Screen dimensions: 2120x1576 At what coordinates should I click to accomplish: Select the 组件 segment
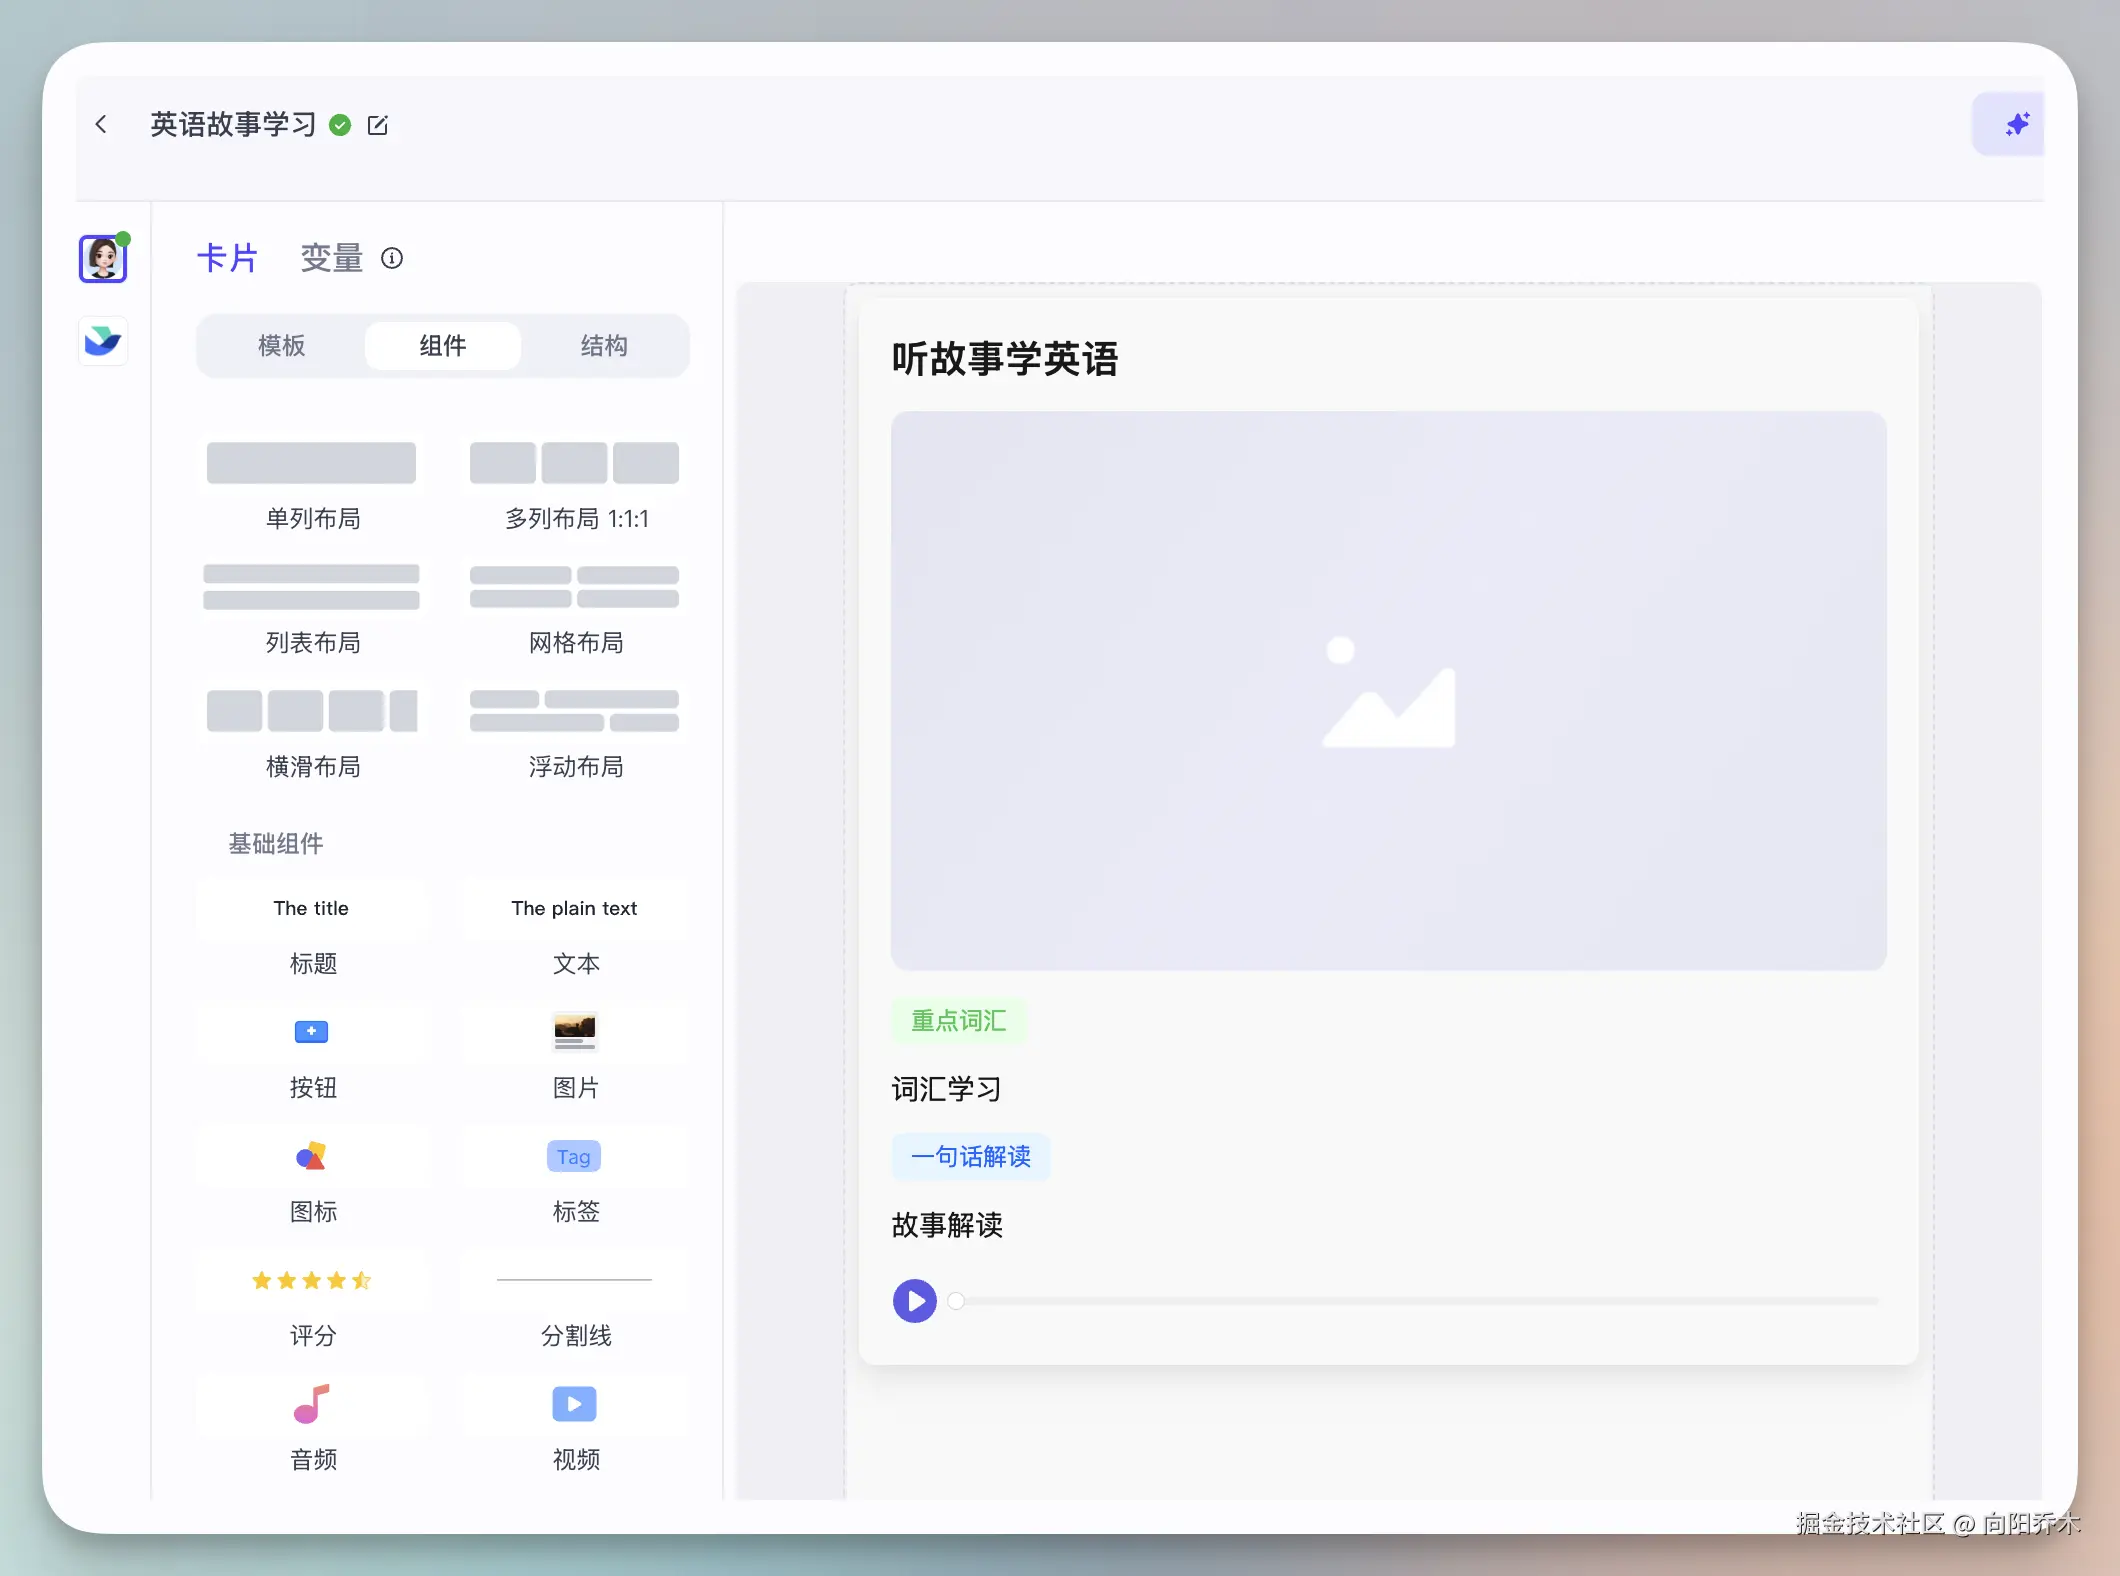[443, 346]
